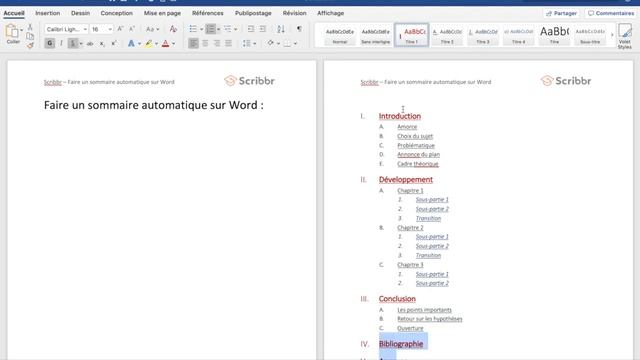Click the Sort A-Z icon
The image size is (640, 360).
pos(280,29)
